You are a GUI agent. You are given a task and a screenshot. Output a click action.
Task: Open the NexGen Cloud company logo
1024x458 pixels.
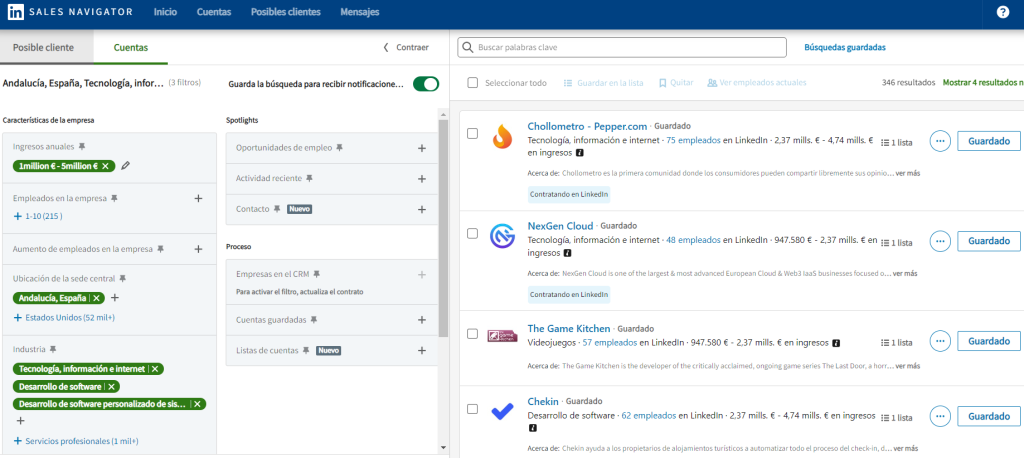[x=502, y=237]
